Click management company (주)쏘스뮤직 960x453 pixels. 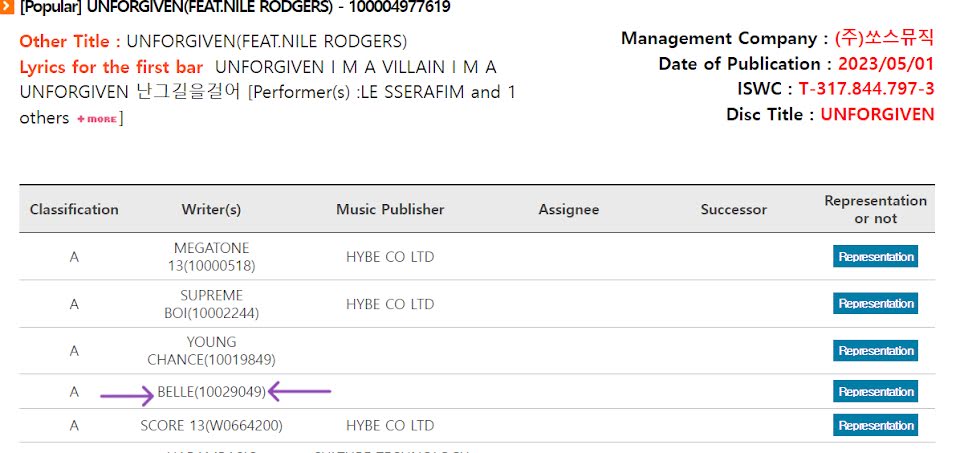(885, 38)
